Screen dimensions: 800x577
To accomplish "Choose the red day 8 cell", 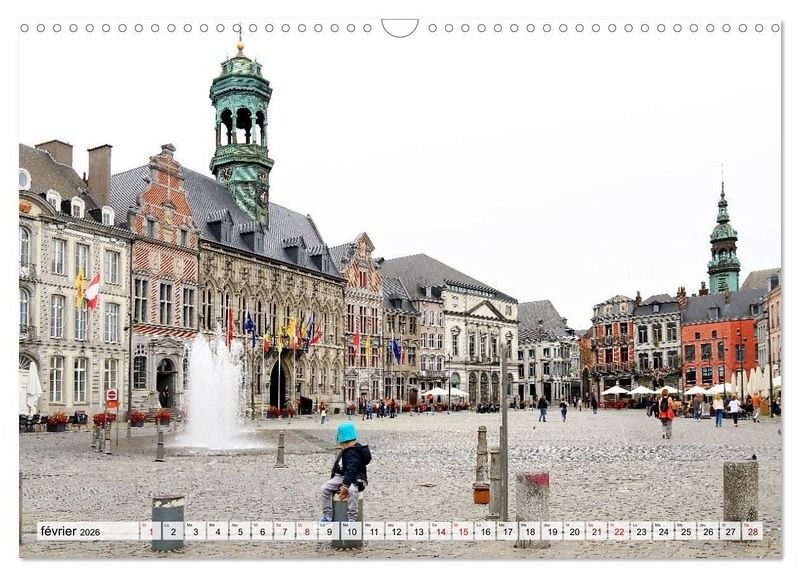I will 307,531.
